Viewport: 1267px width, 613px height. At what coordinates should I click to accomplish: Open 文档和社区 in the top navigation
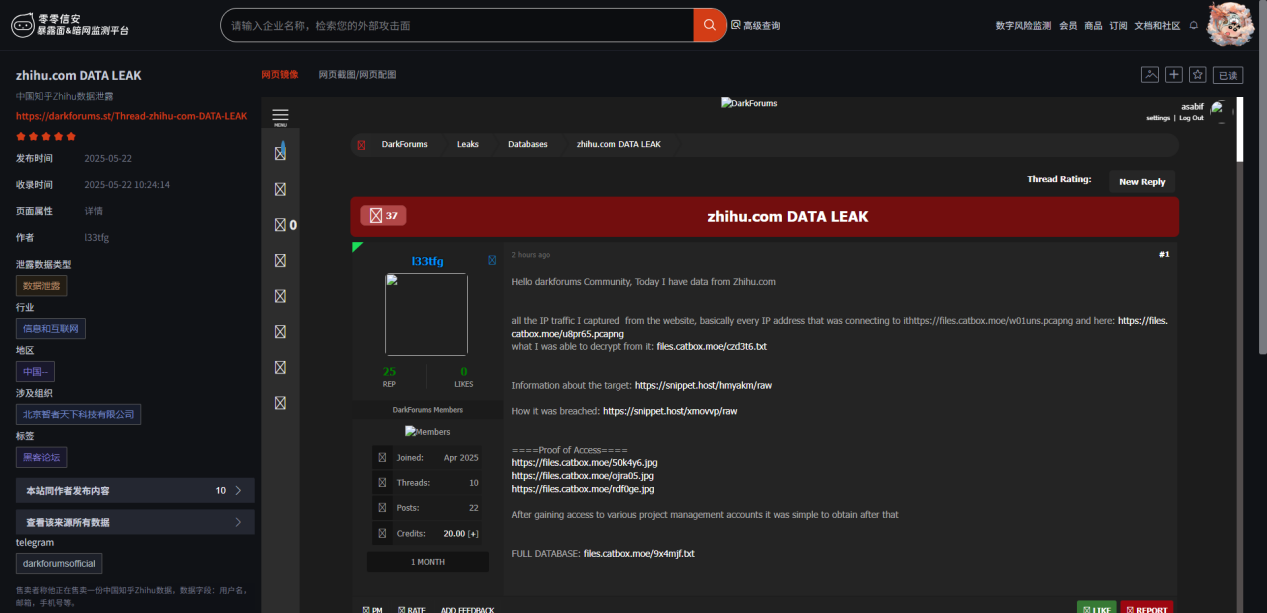pos(1157,25)
